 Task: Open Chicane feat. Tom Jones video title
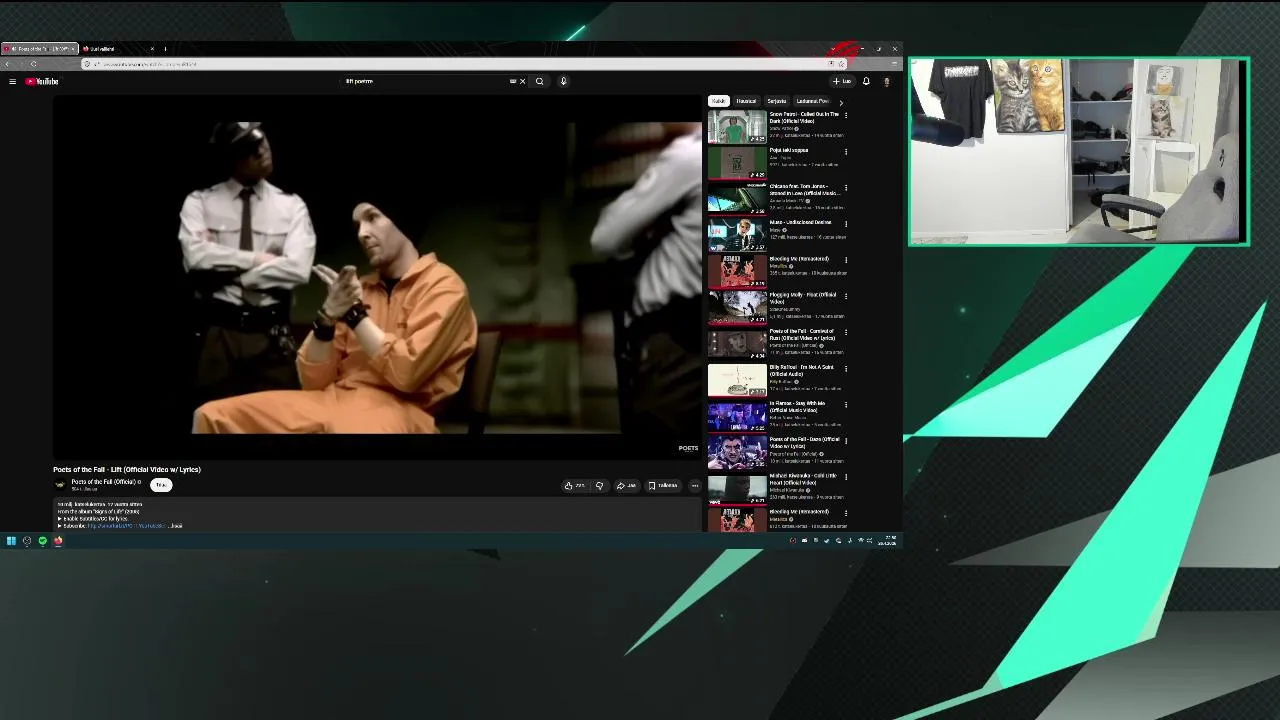805,190
